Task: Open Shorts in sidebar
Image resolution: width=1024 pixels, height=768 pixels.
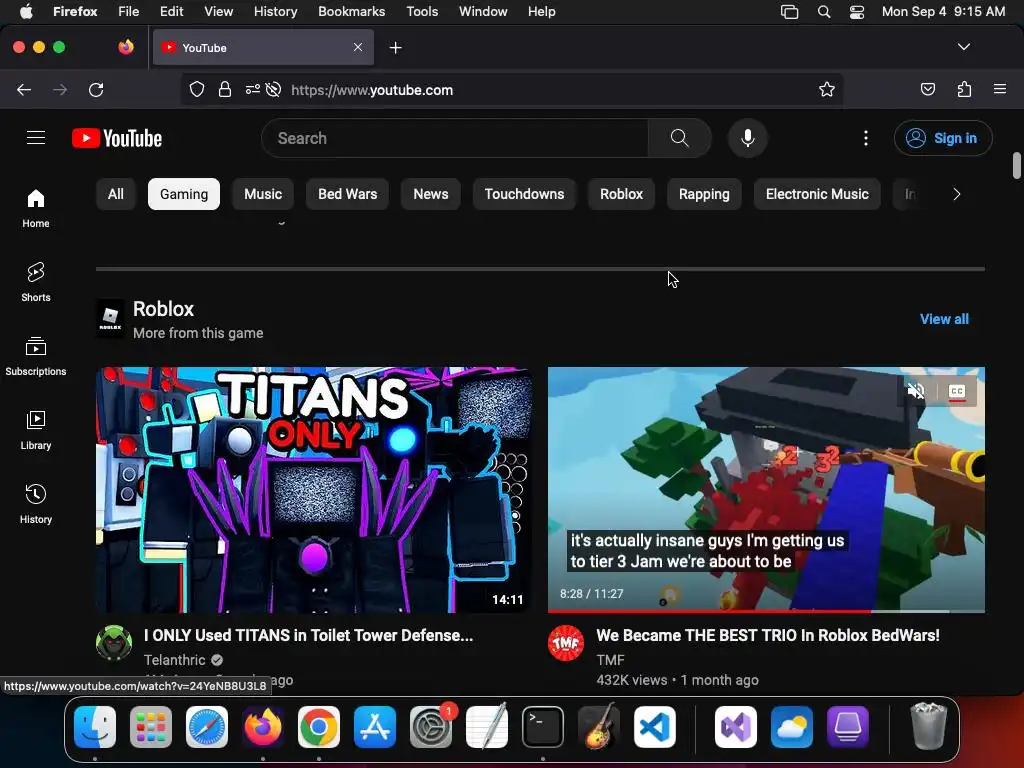Action: (36, 282)
